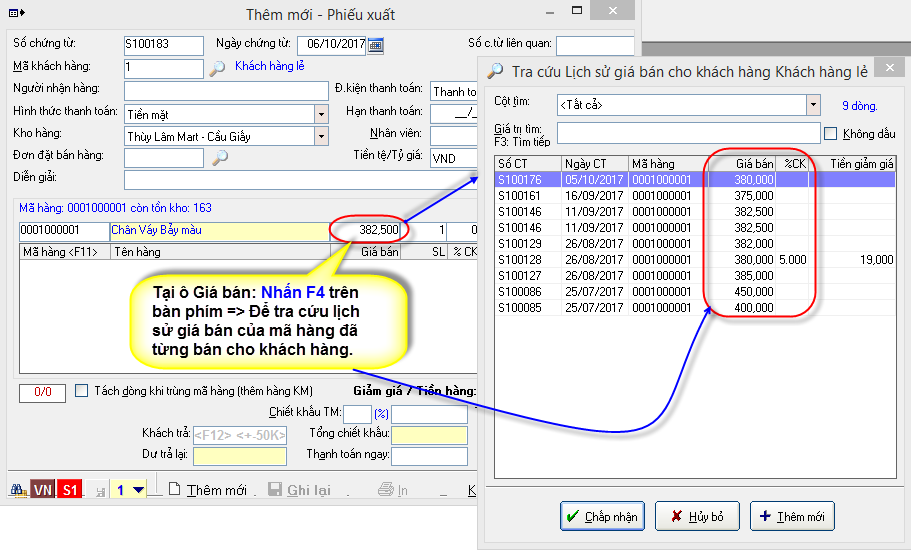The image size is (911, 550).
Task: Click the magnifier beside Đơn đặt bán hàng
Action: tap(220, 157)
